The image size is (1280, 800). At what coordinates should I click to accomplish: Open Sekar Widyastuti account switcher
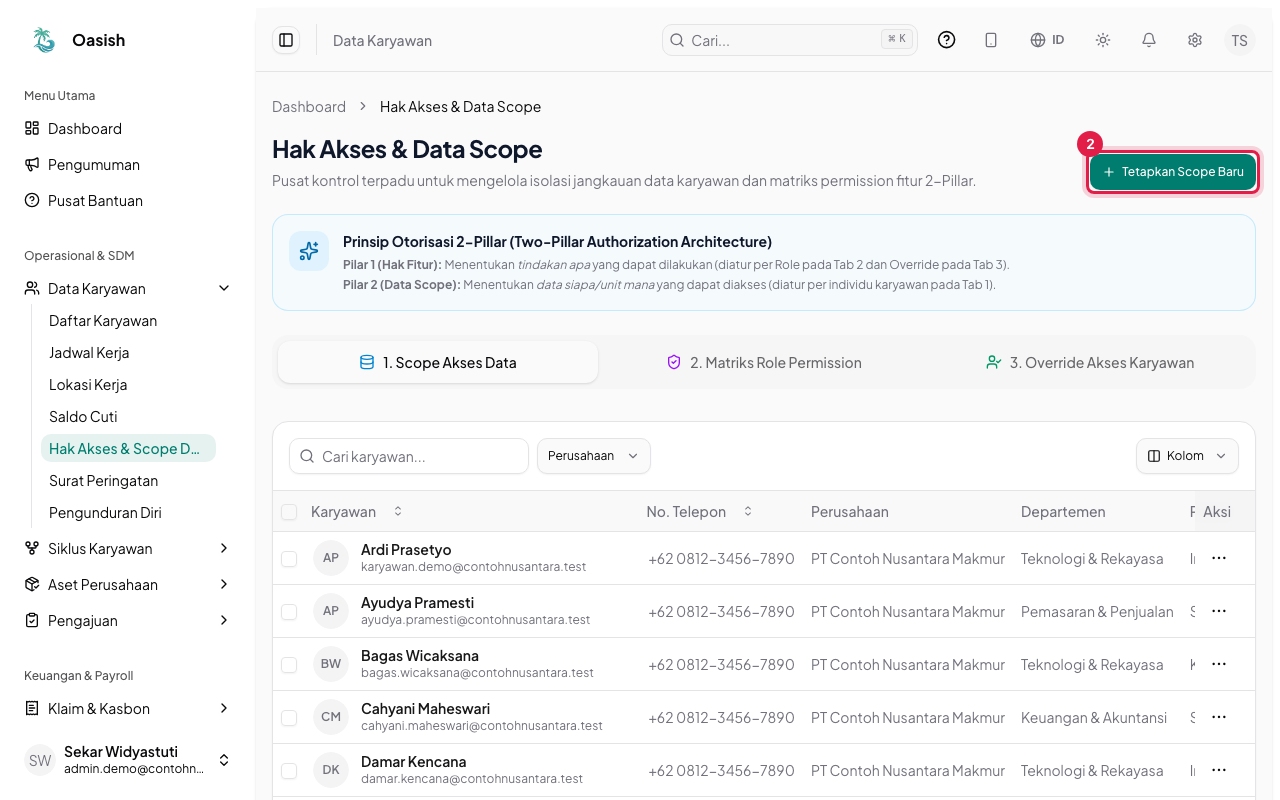pyautogui.click(x=128, y=760)
